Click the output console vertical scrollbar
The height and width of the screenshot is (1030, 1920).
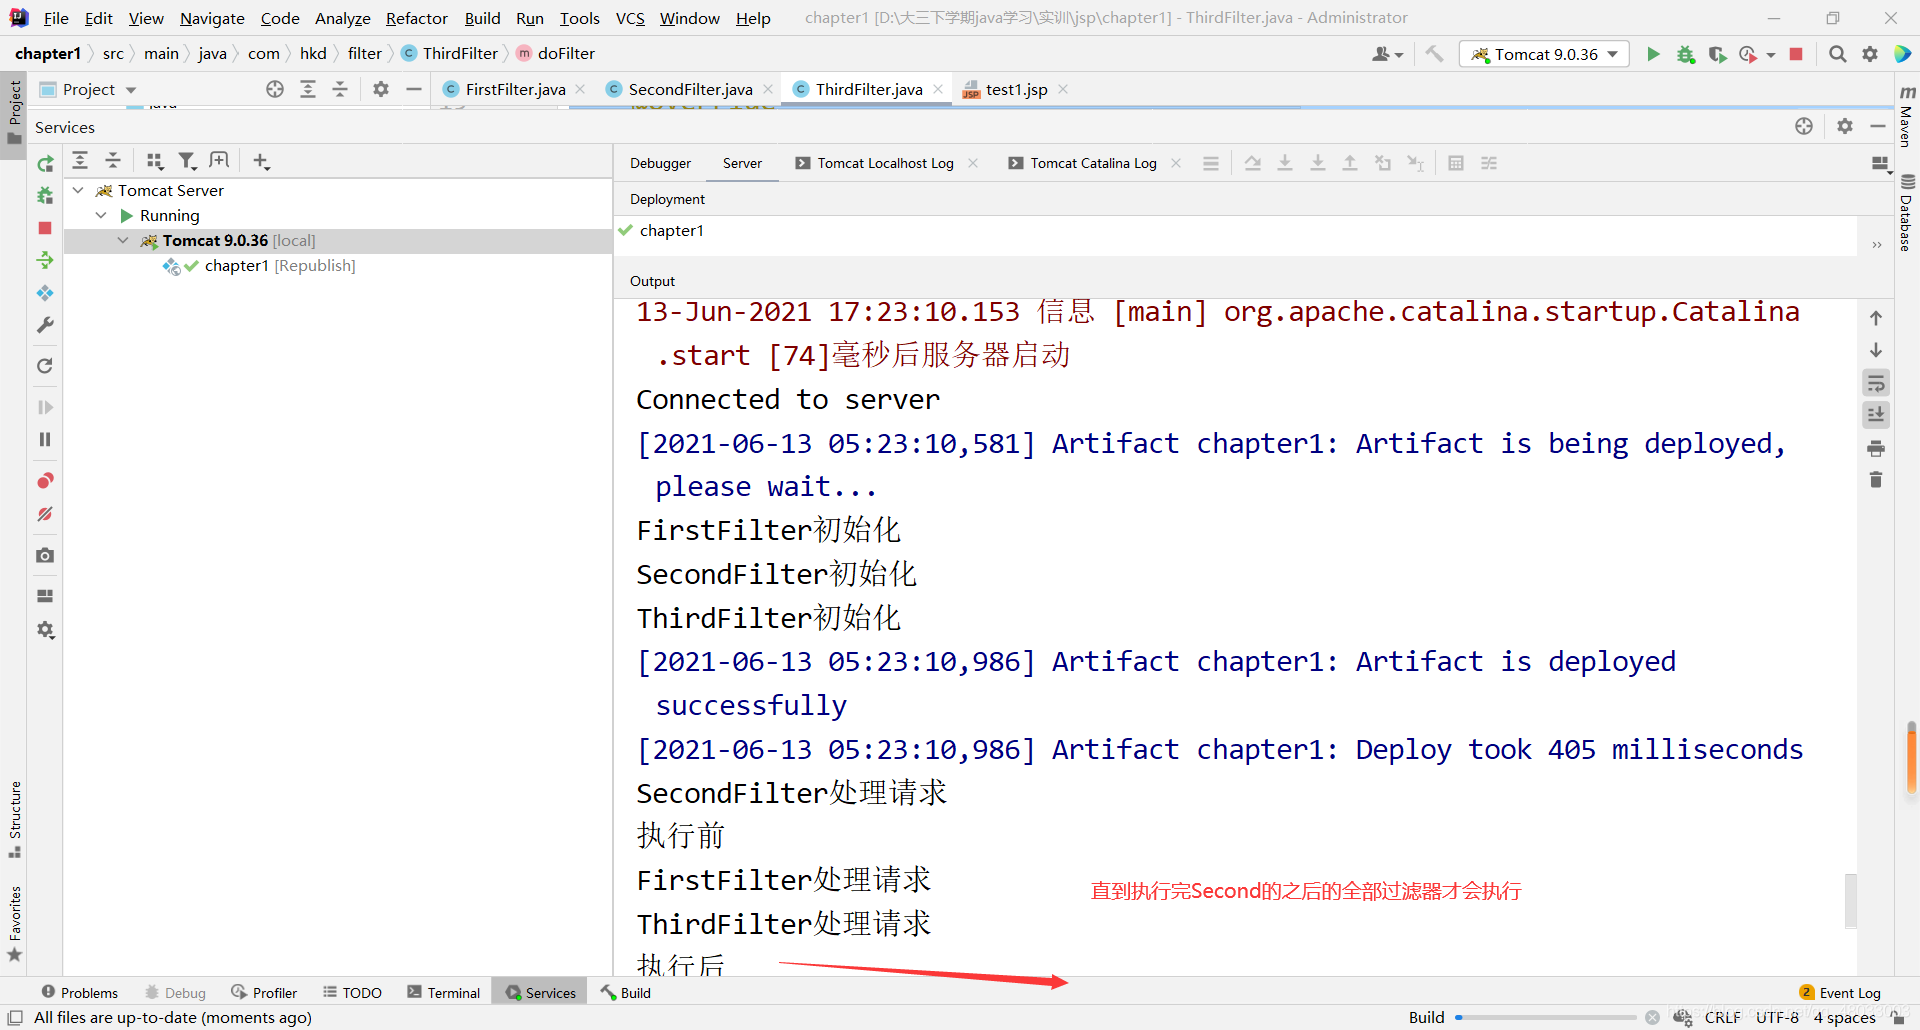click(1851, 900)
